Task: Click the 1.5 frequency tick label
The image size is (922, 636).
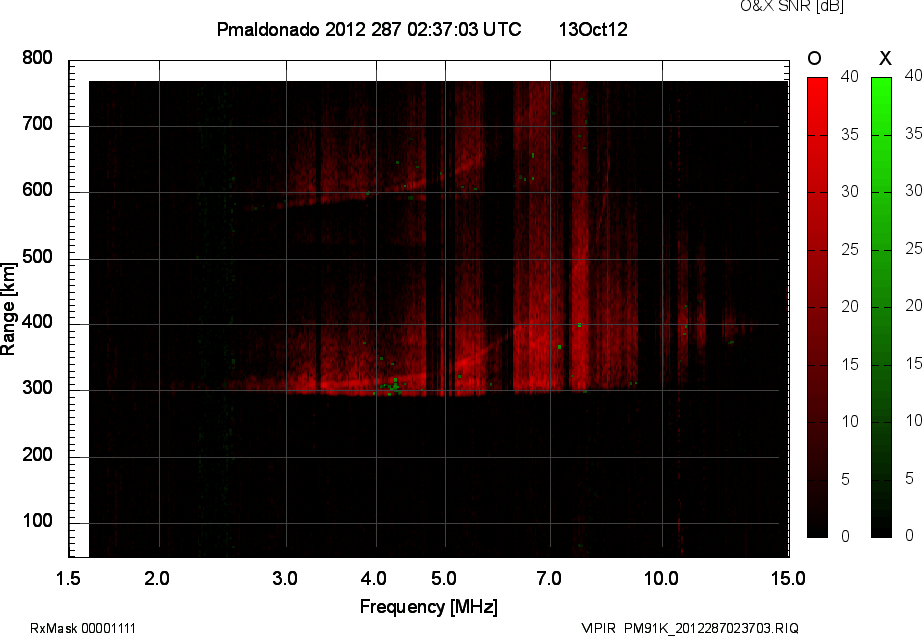Action: [x=68, y=578]
